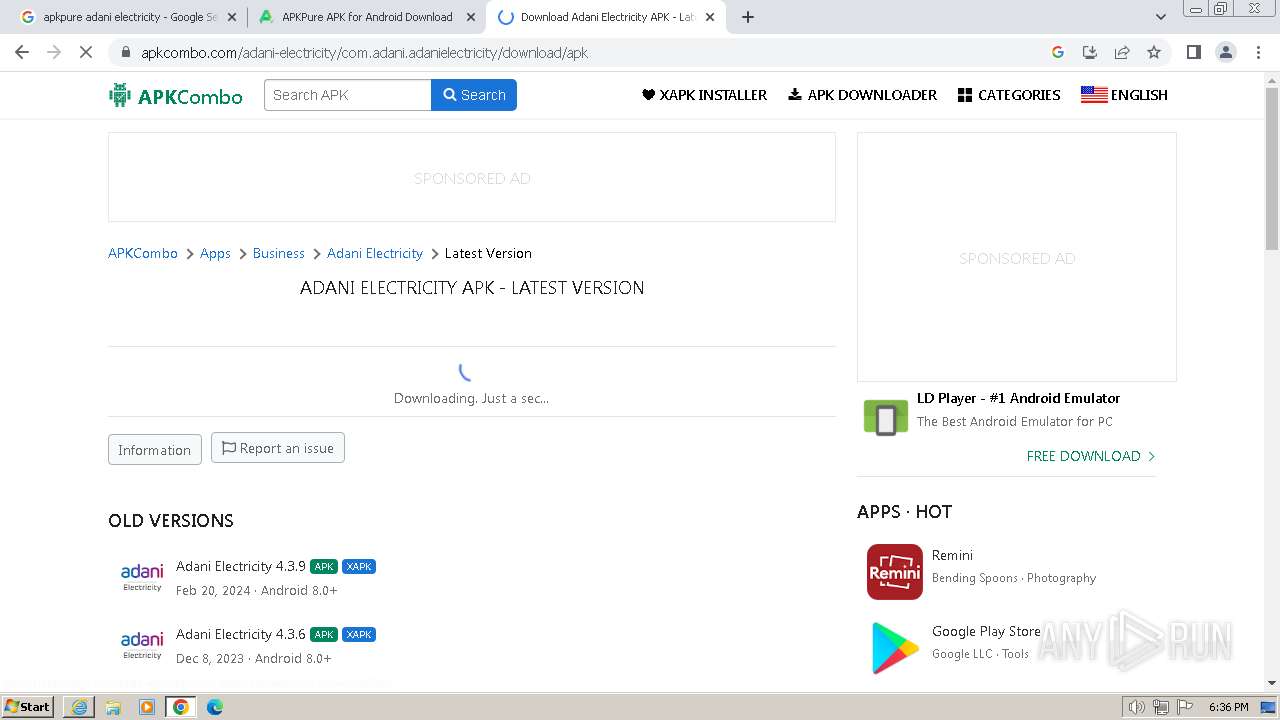The height and width of the screenshot is (720, 1280).
Task: Open Remini app title
Action: coord(952,555)
